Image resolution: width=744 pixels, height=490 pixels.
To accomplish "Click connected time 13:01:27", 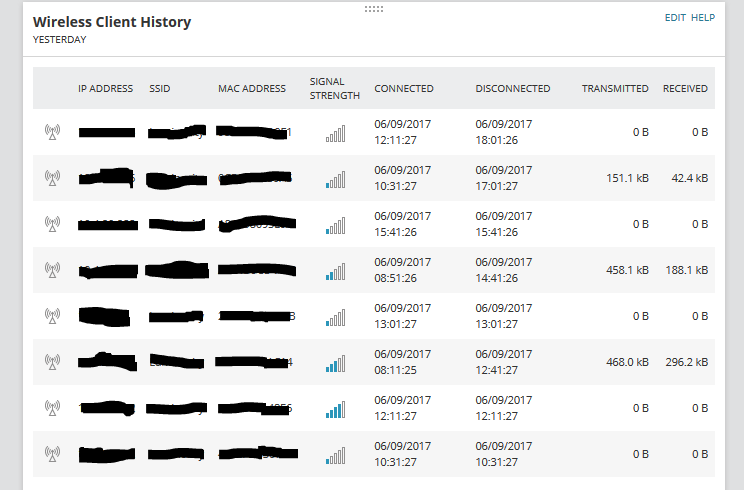I will [x=395, y=324].
